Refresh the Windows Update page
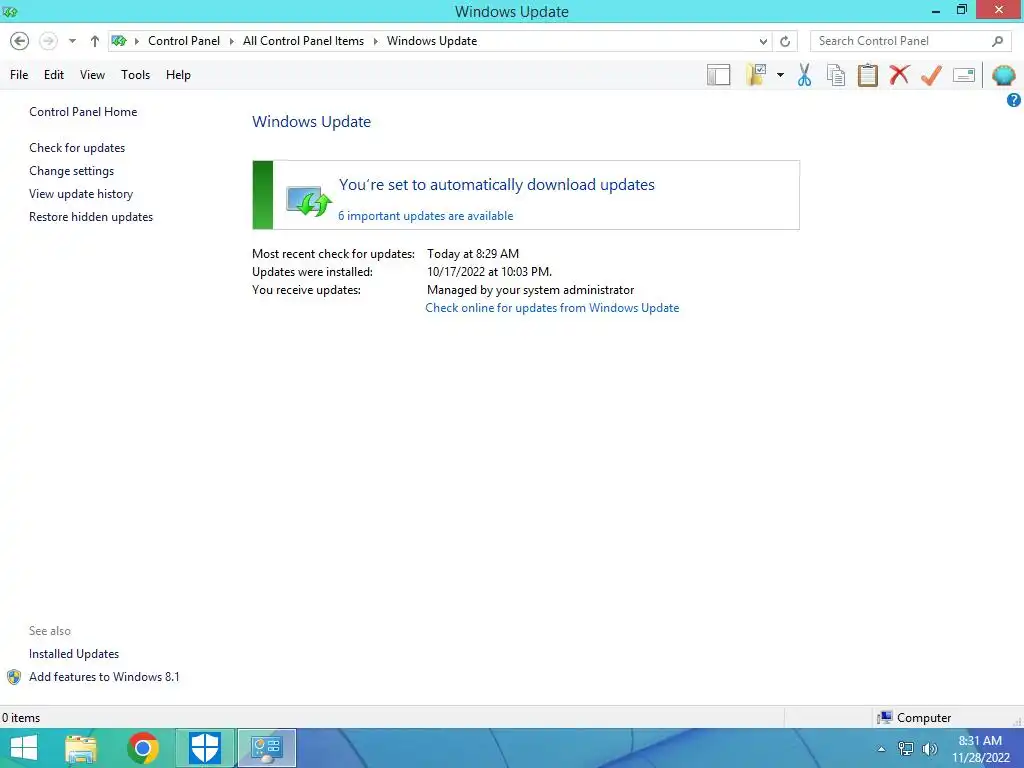Screen dimensions: 1024x768 [x=785, y=41]
